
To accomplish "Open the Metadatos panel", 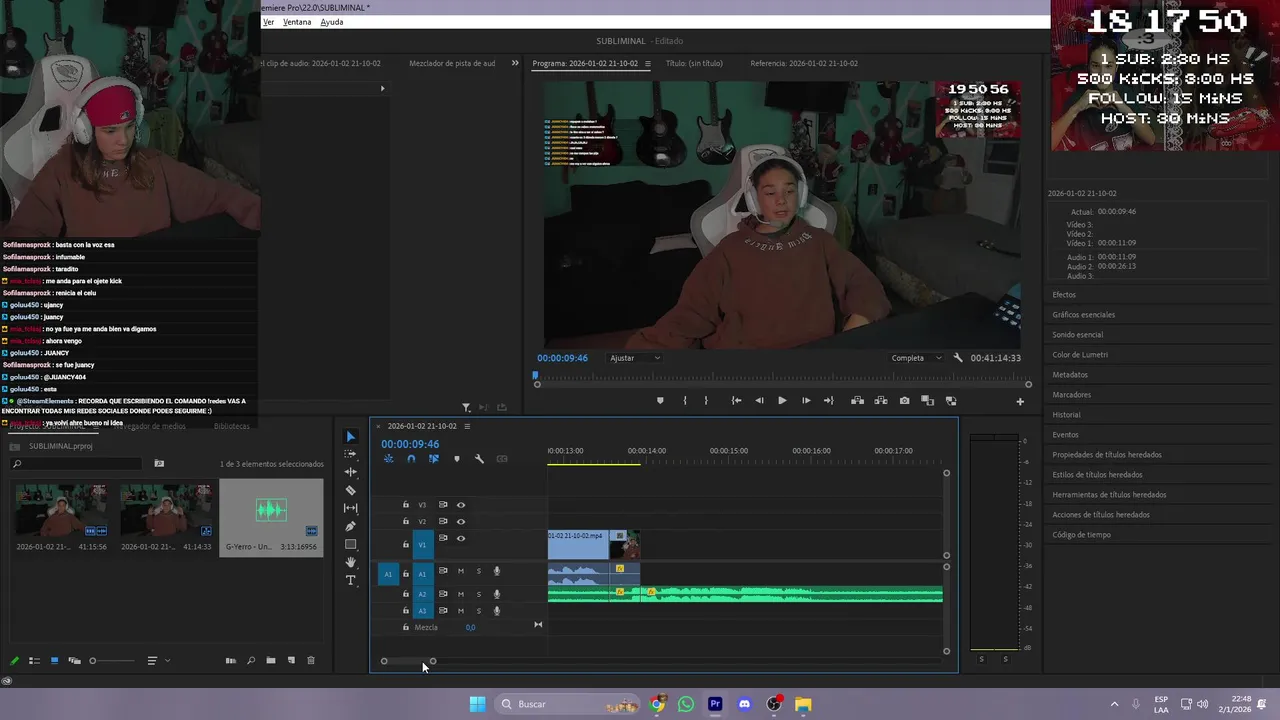I will (x=1070, y=375).
